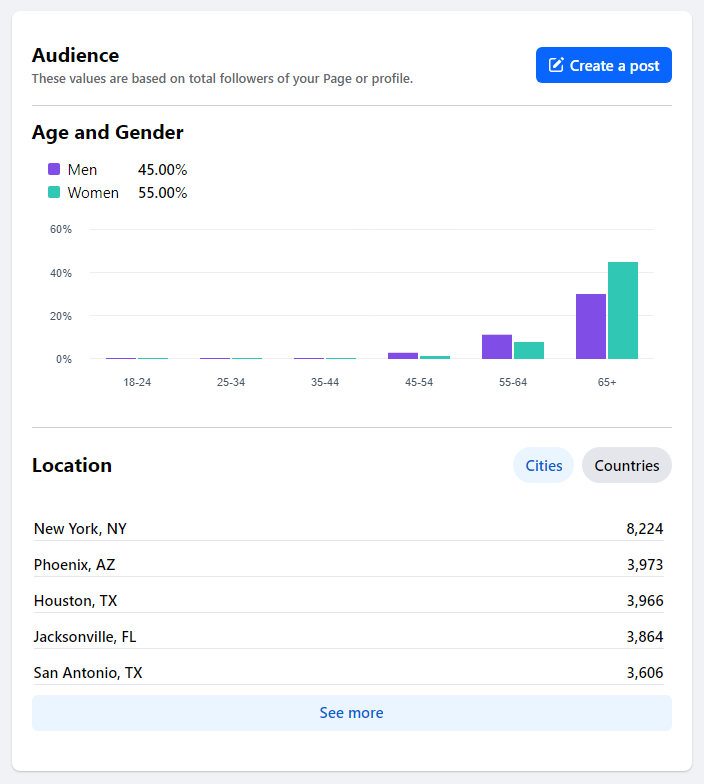Expand the list with See more

click(x=351, y=713)
